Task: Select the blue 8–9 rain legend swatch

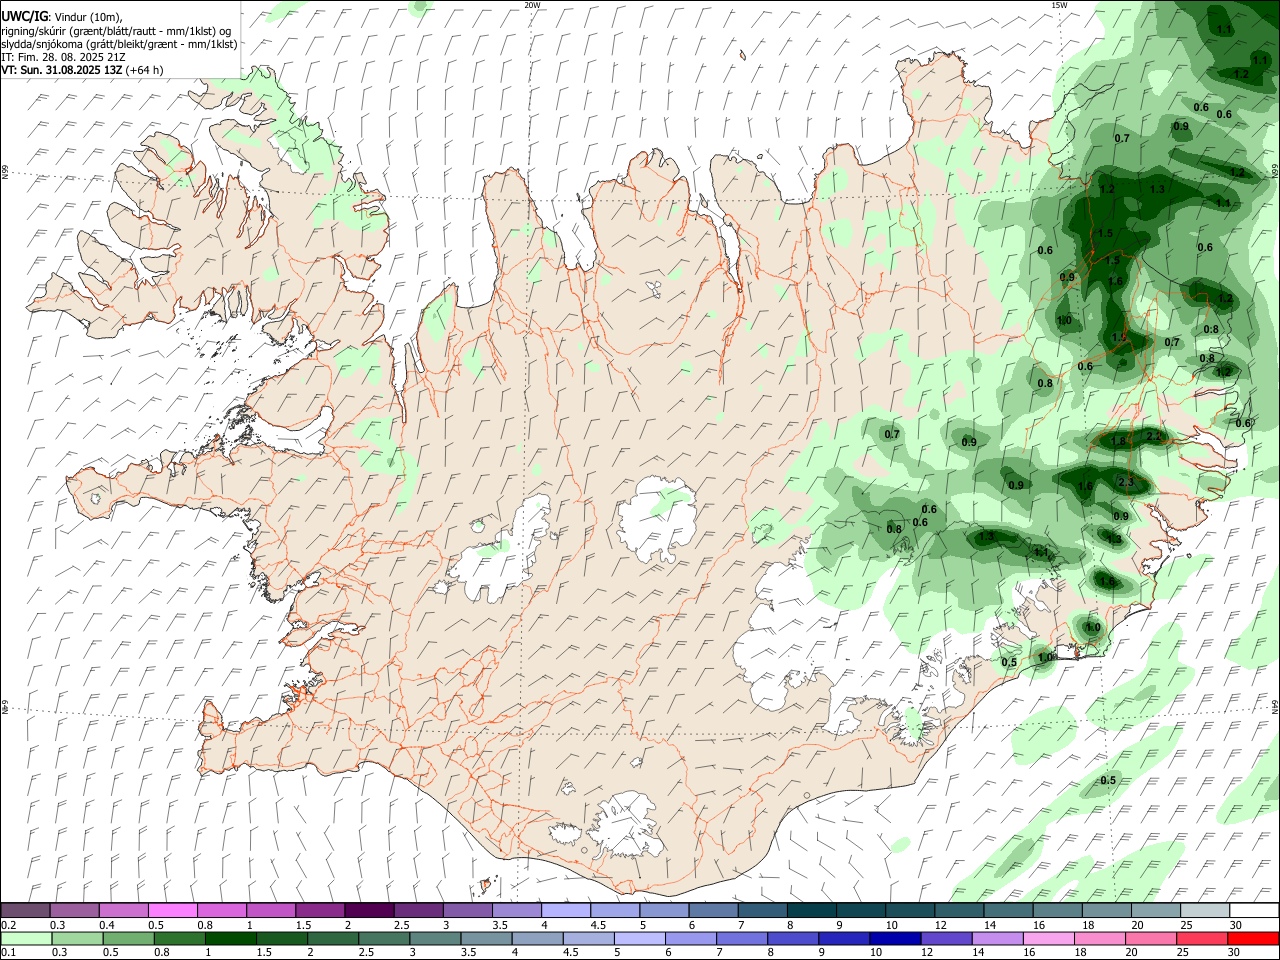Action: pos(795,938)
